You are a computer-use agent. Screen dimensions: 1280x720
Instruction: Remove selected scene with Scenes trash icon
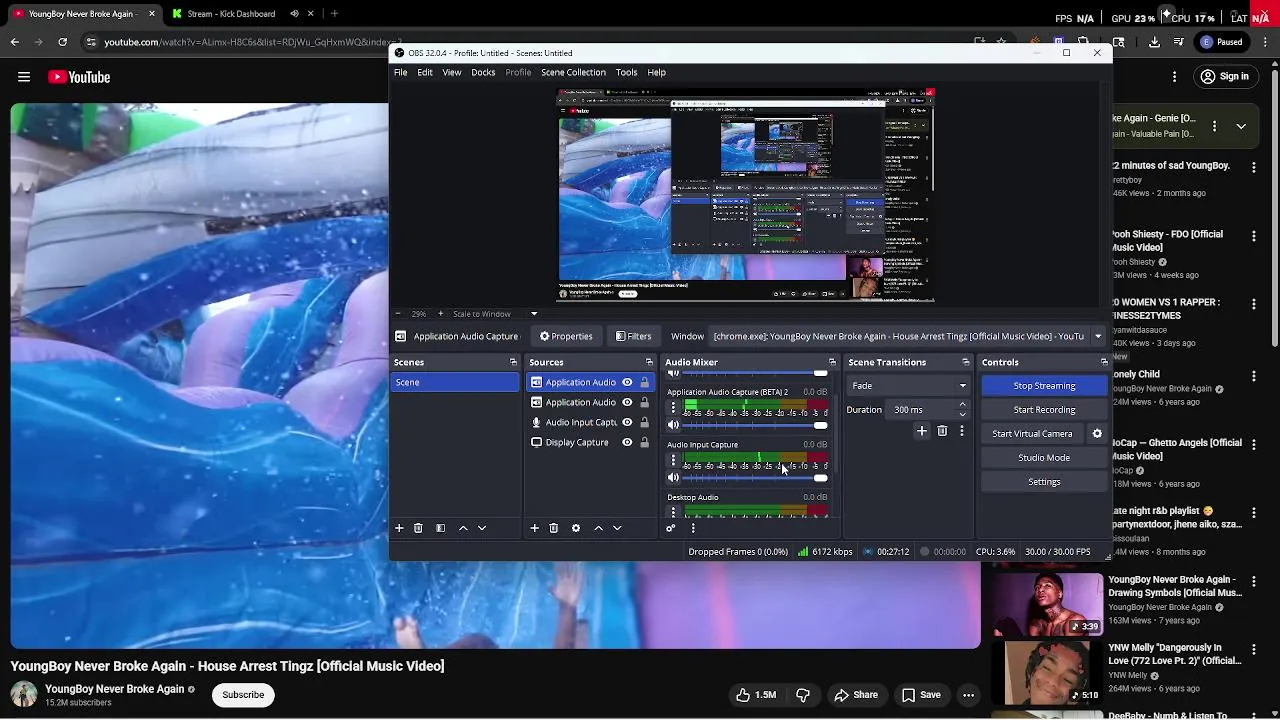(x=418, y=528)
